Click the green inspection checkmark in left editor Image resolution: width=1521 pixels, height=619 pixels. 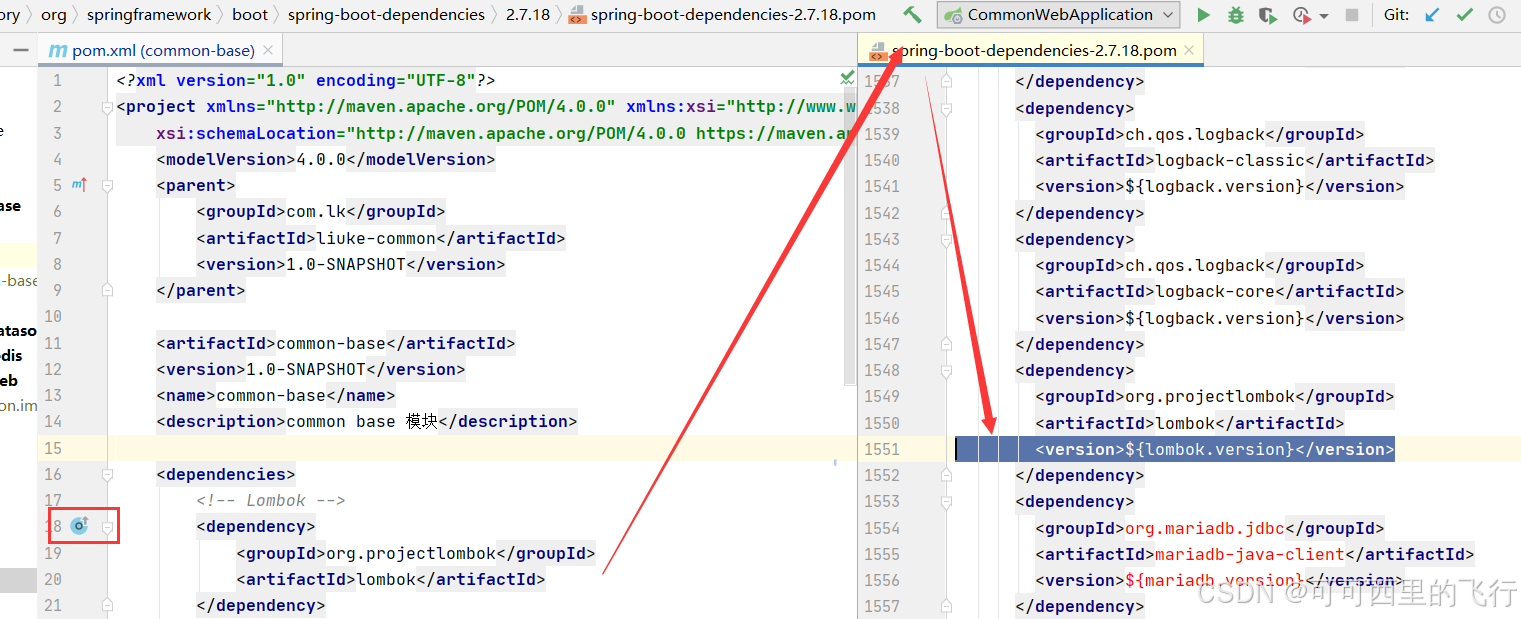tap(847, 77)
